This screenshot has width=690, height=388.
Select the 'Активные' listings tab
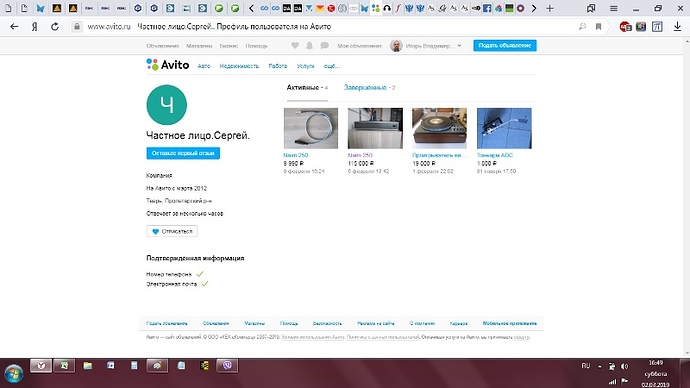(307, 88)
